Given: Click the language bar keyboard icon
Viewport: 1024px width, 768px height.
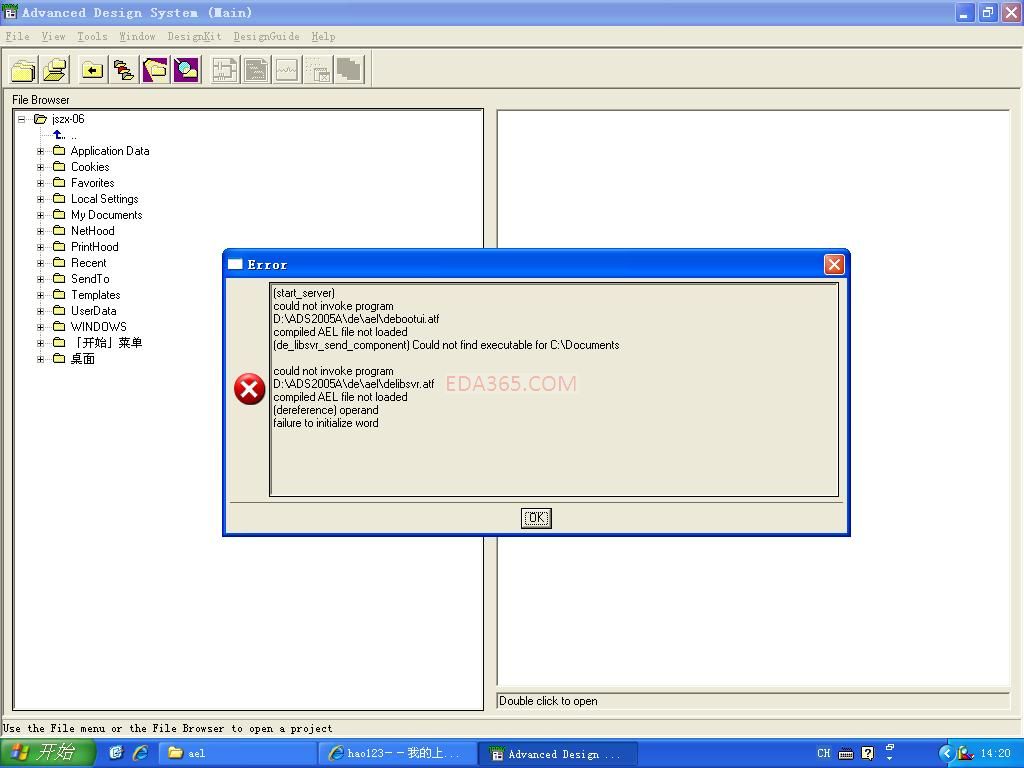Looking at the screenshot, I should click(x=846, y=754).
